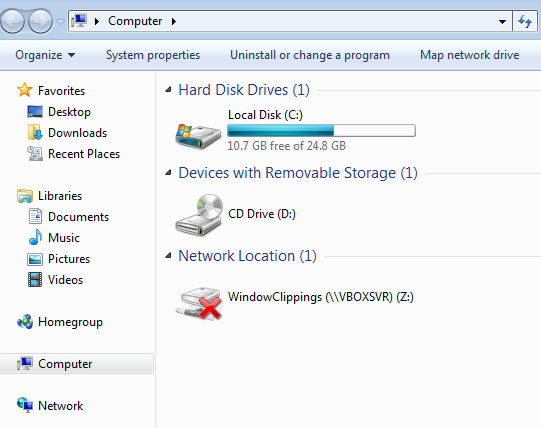
Task: Collapse the Hard Disk Drives group
Action: click(168, 90)
